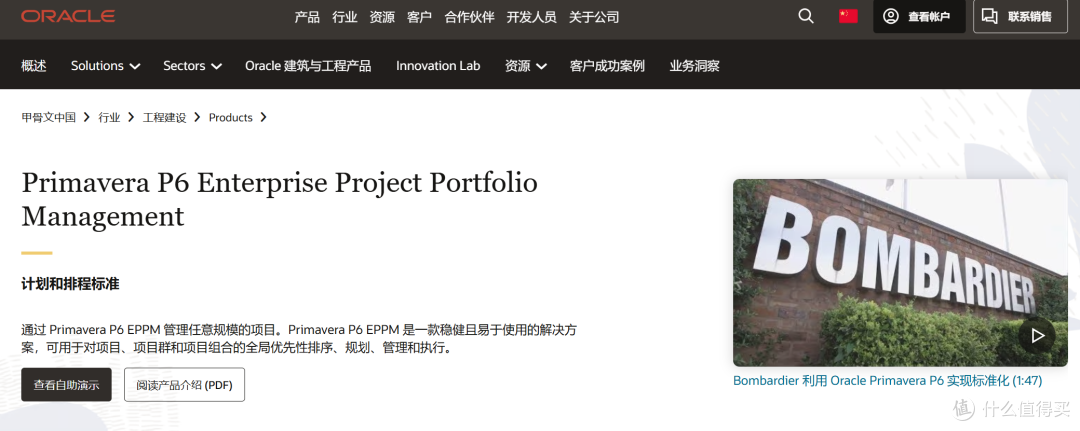1080x431 pixels.
Task: Open the 行业 top menu
Action: [x=344, y=17]
